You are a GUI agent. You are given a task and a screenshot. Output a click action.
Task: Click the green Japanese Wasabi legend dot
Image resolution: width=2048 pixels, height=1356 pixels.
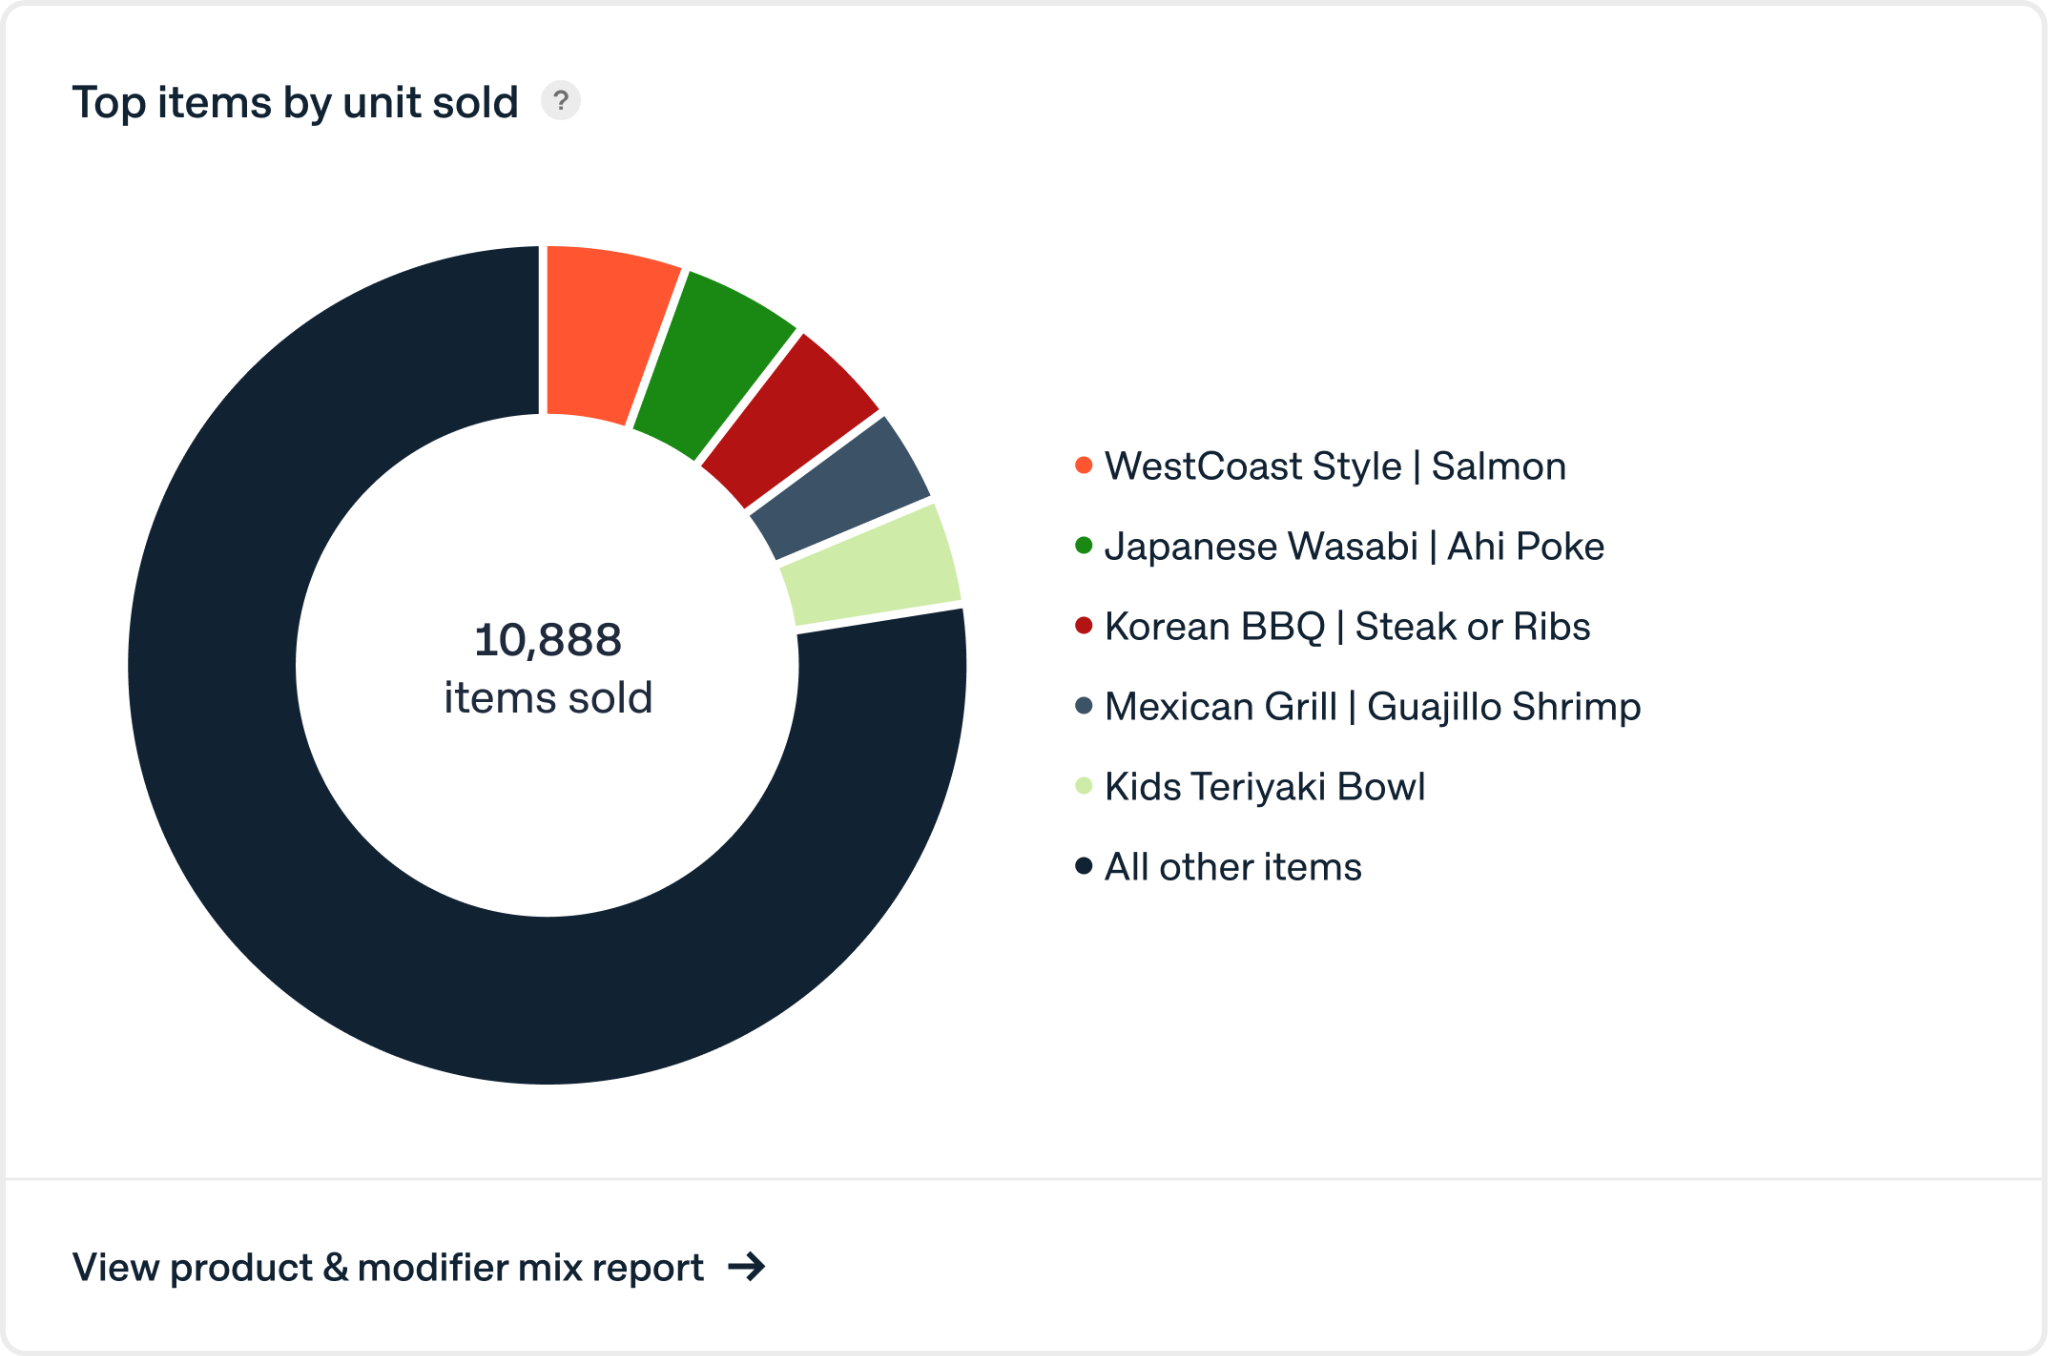tap(1083, 545)
